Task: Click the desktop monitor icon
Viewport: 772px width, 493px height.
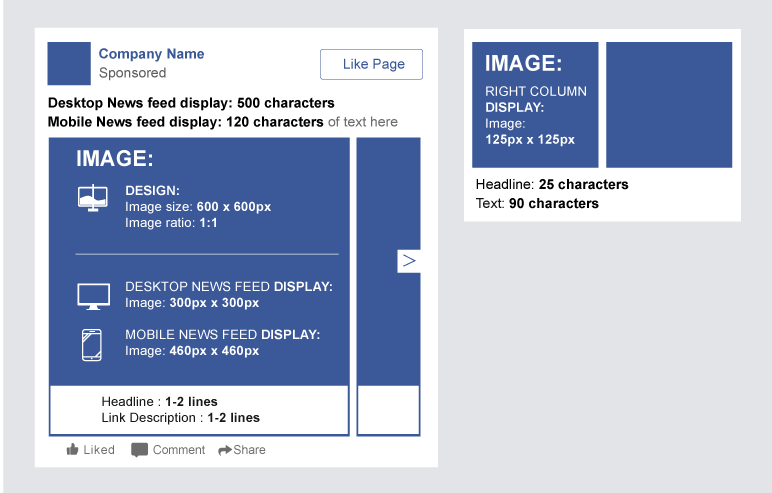Action: (93, 295)
